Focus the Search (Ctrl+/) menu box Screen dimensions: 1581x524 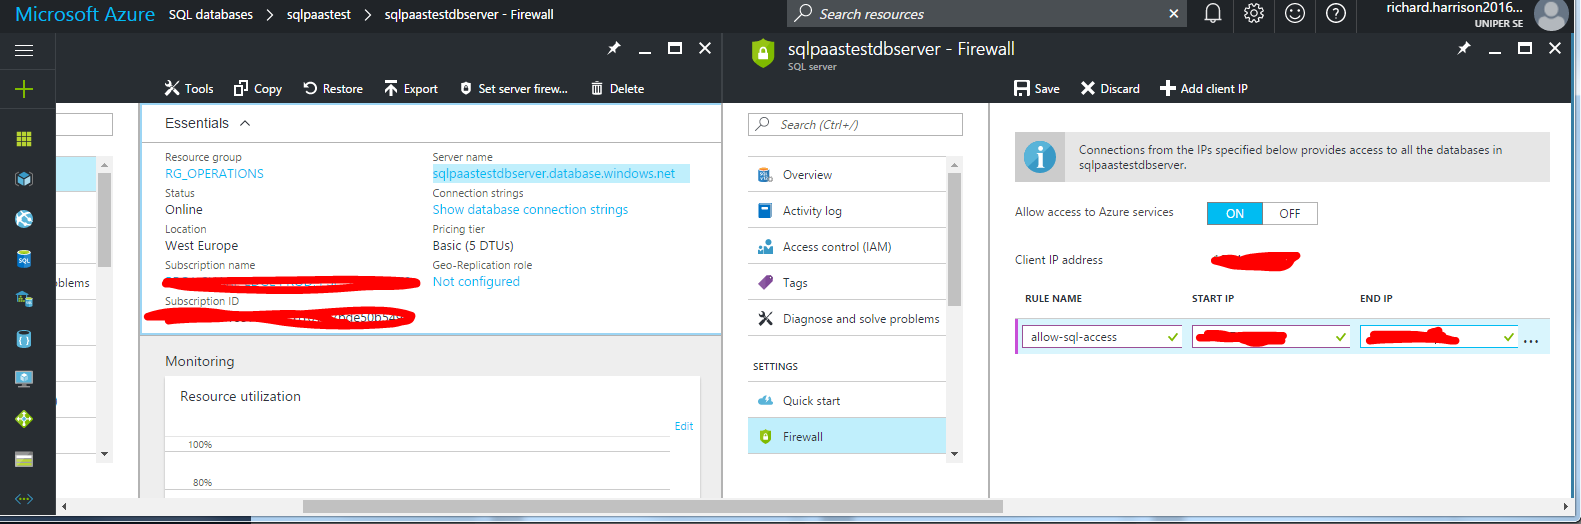click(855, 124)
